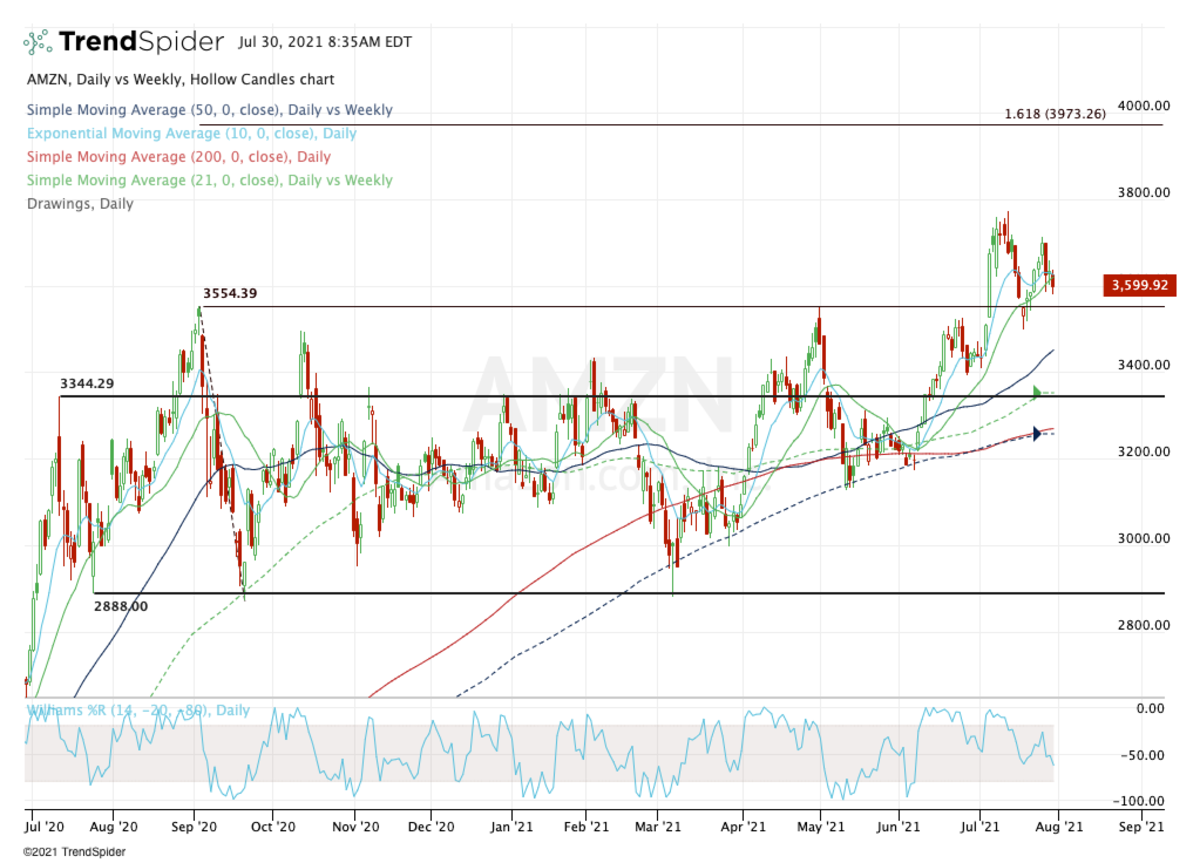
Task: Select the Simple Moving Average (200) legend entry
Action: (x=178, y=156)
